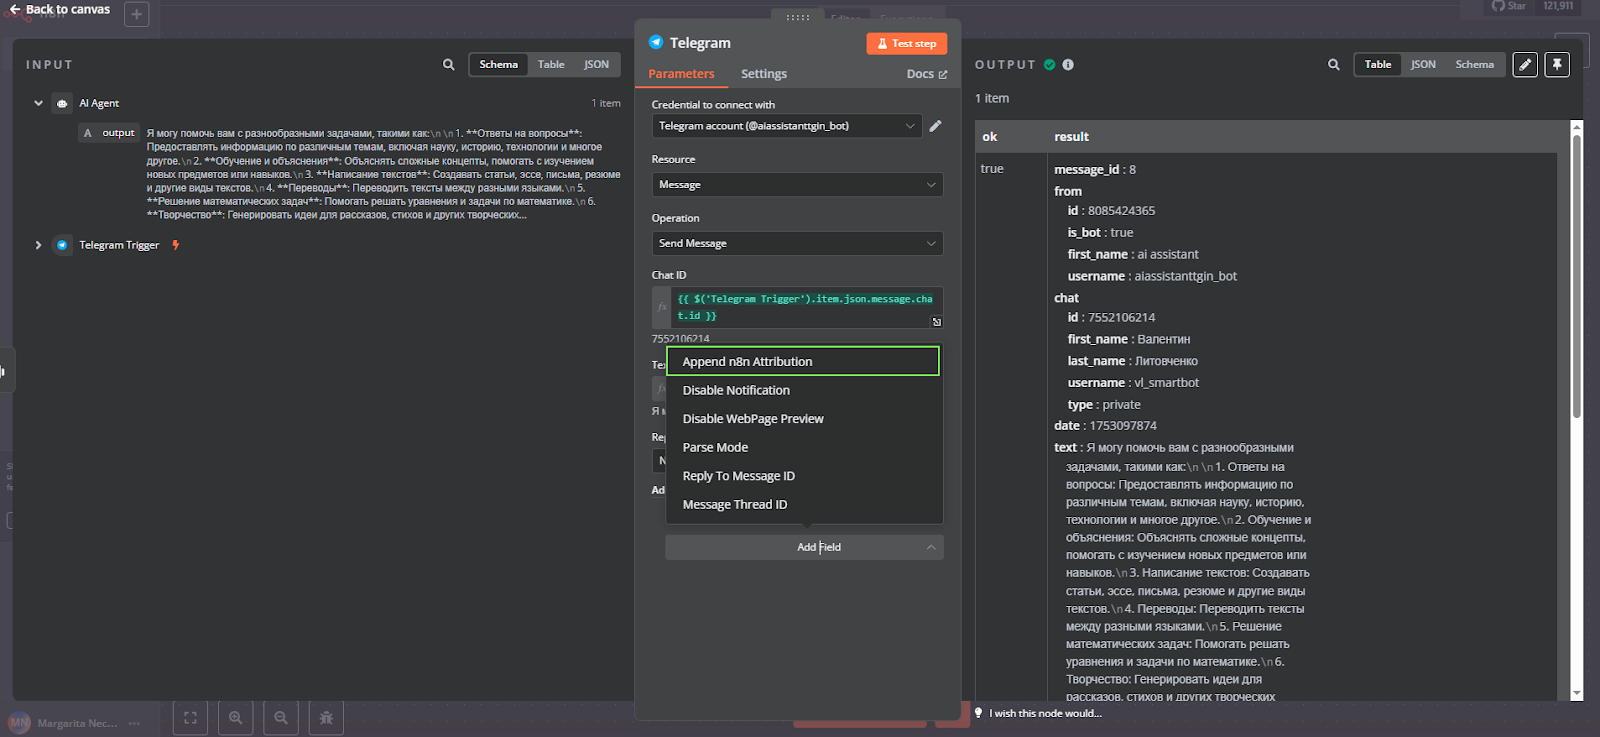Collapse the AI Agent input section
Viewport: 1600px width, 737px height.
pos(38,103)
